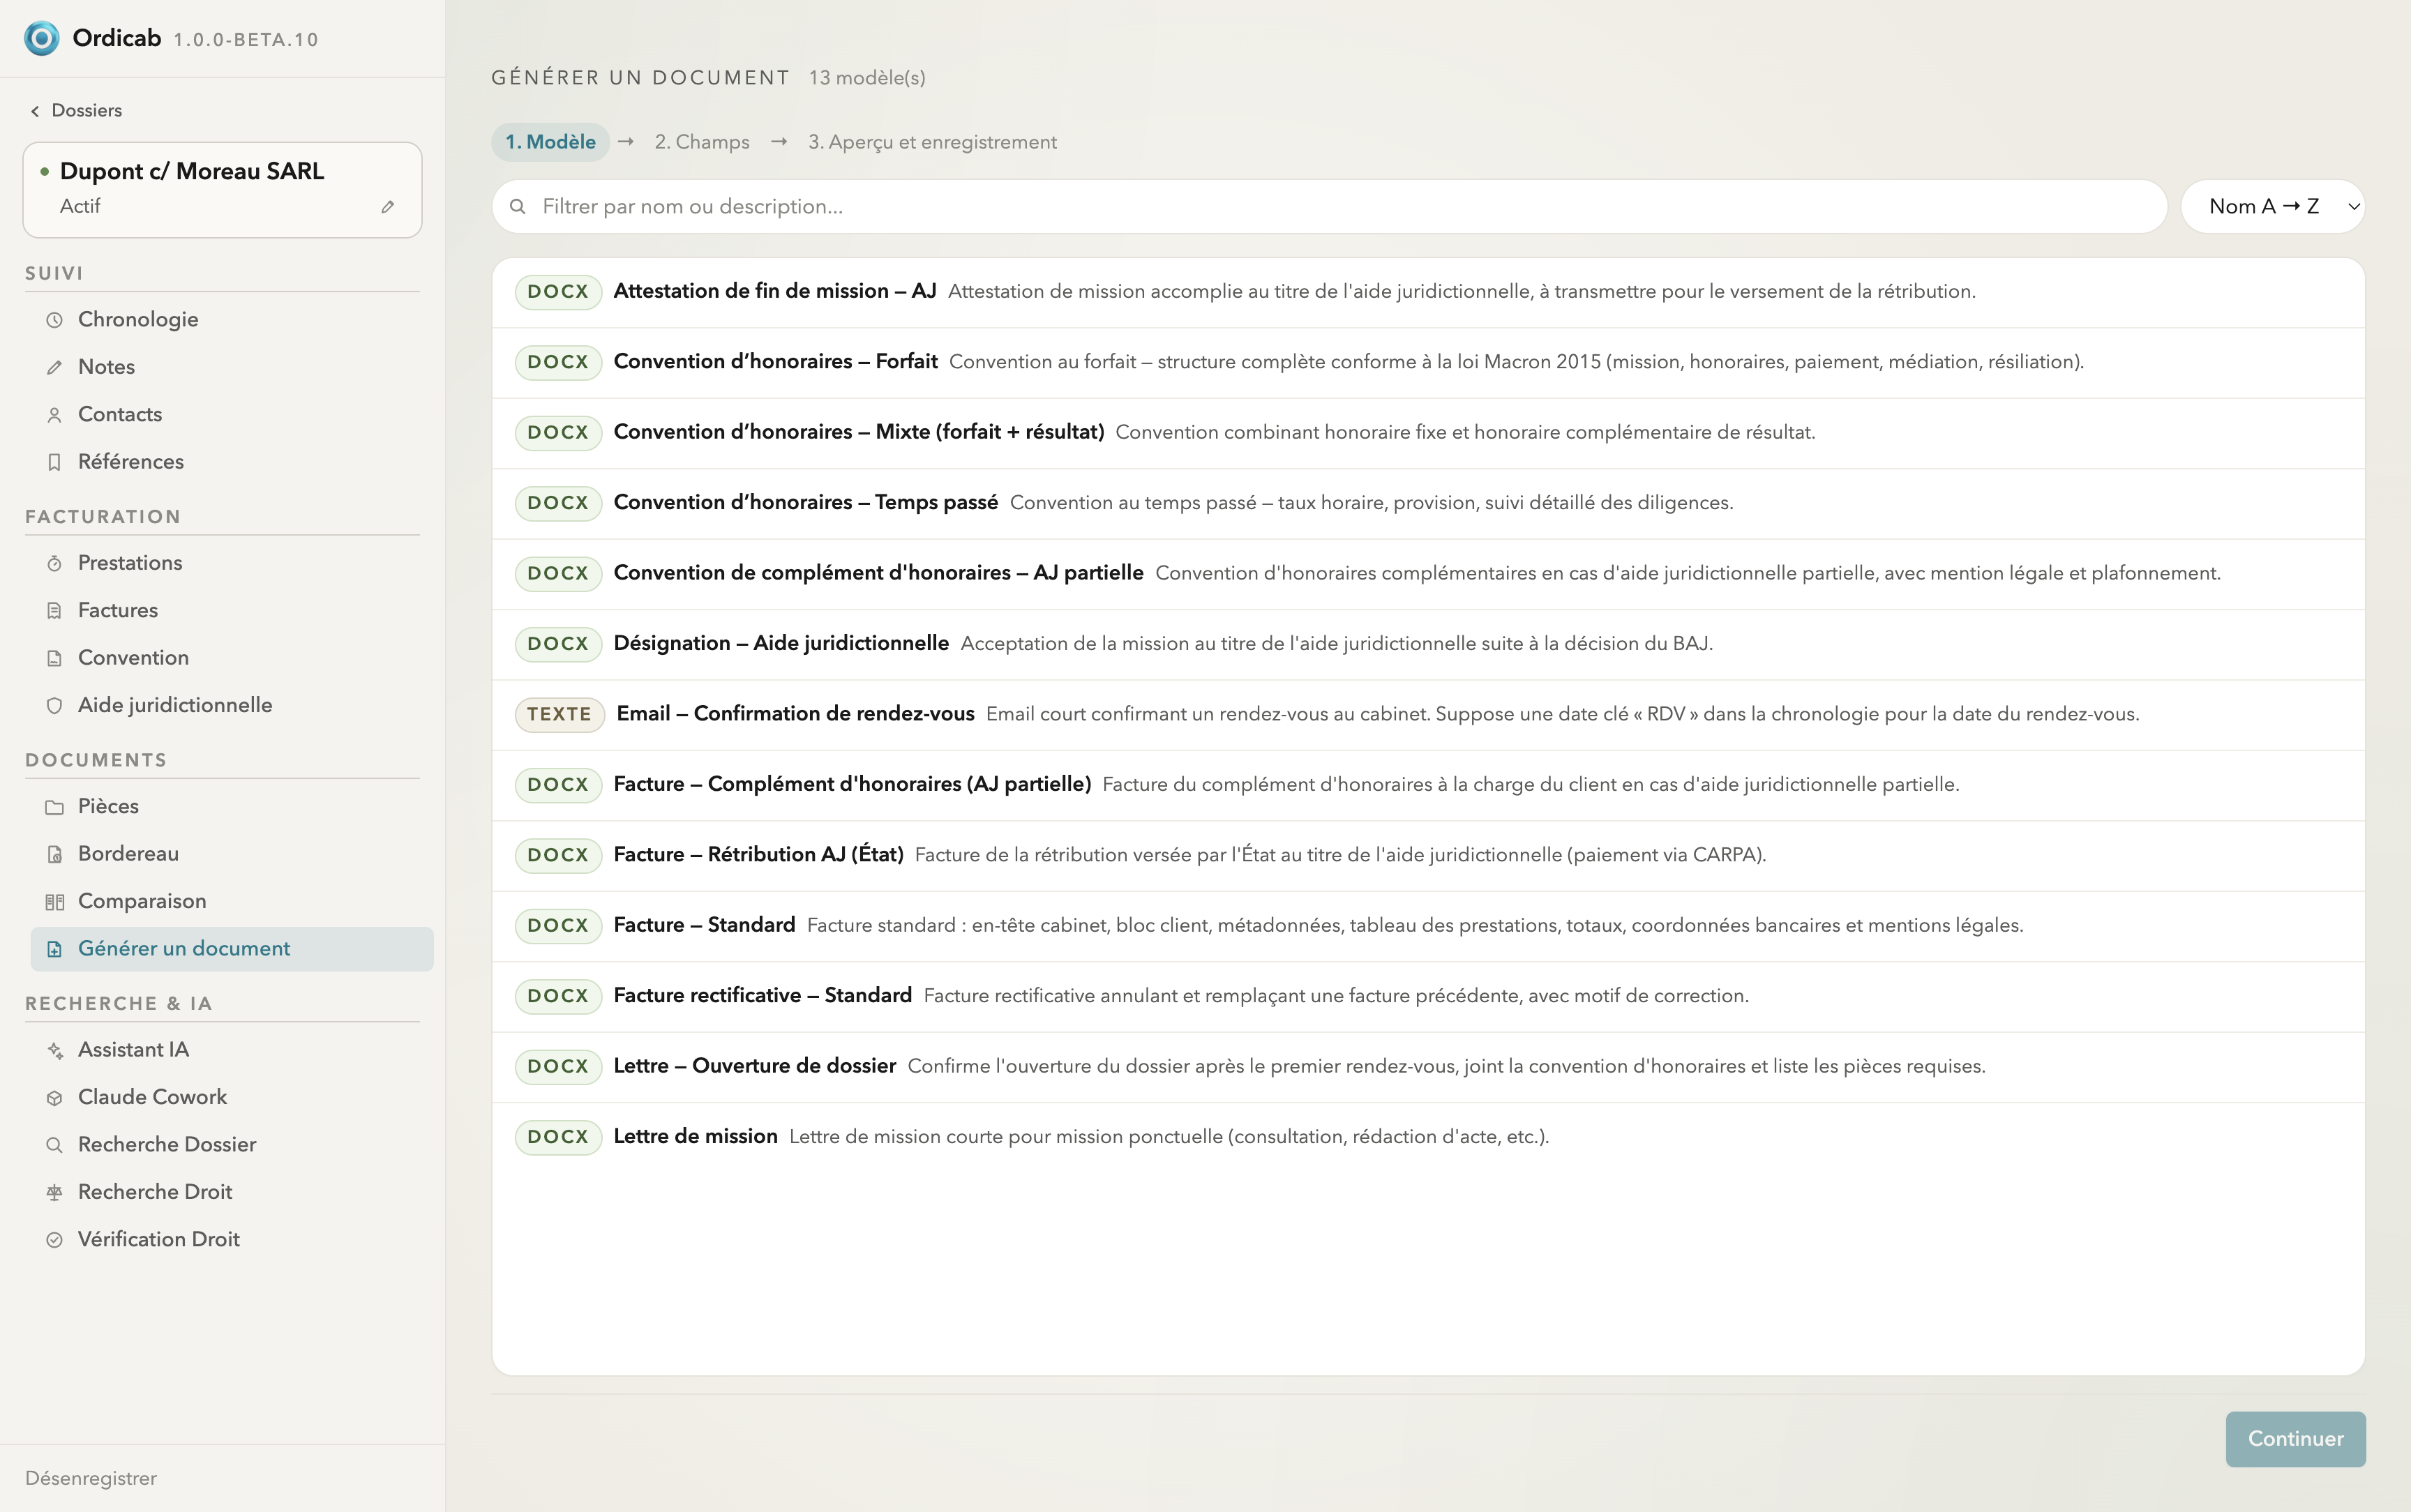Click the filter by name or description field
The width and height of the screenshot is (2411, 1512).
tap(1329, 207)
